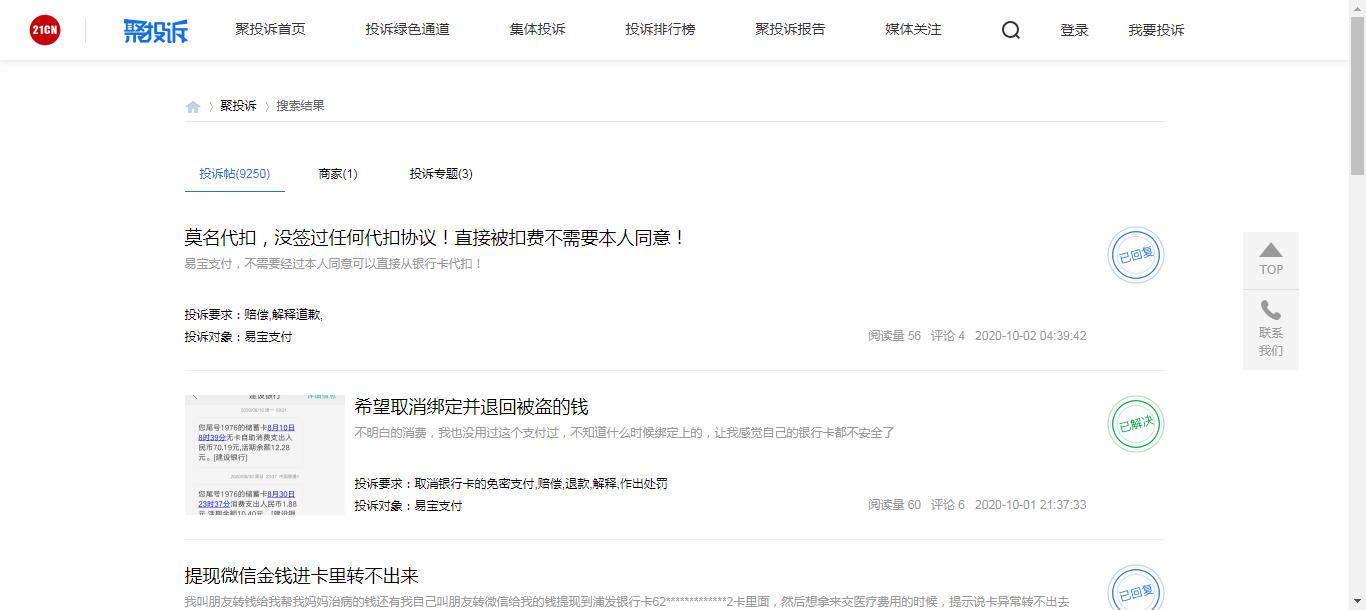Click the 已解决 resolved badge stamp

pyautogui.click(x=1134, y=424)
